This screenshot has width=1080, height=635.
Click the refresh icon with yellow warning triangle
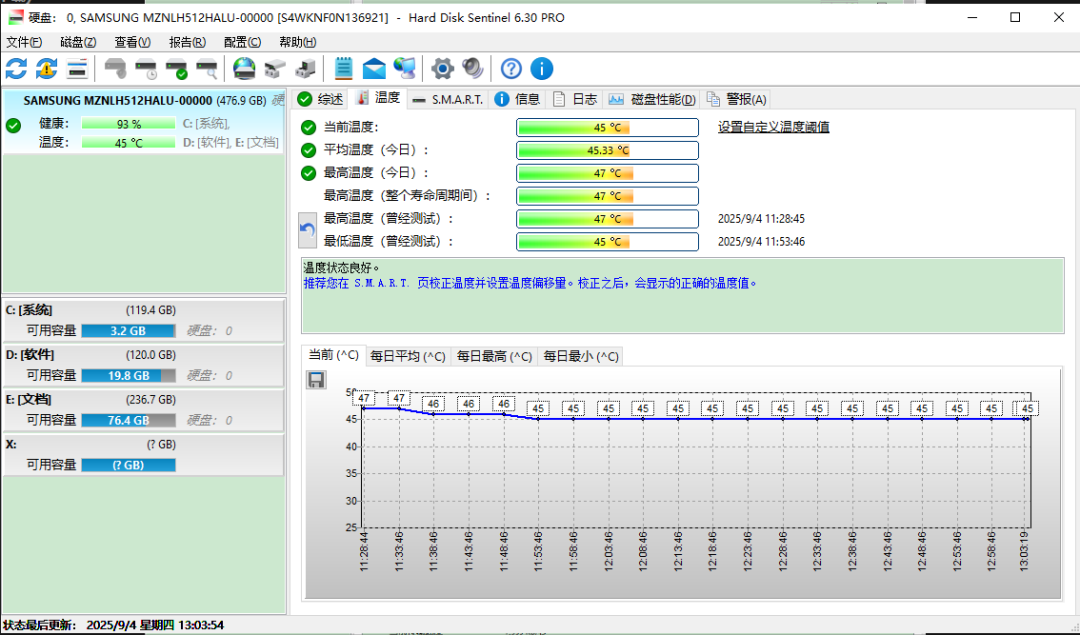47,69
